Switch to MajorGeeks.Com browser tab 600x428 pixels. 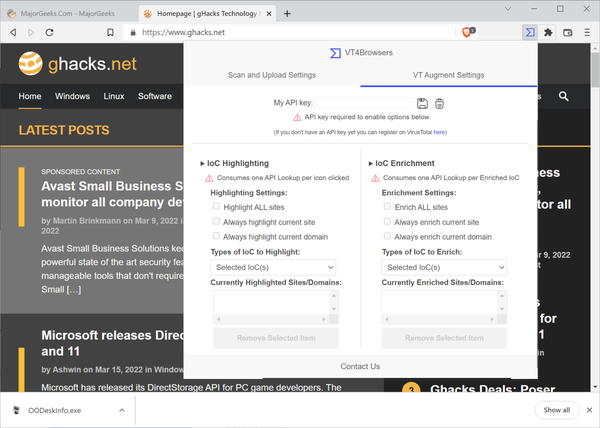click(x=67, y=14)
